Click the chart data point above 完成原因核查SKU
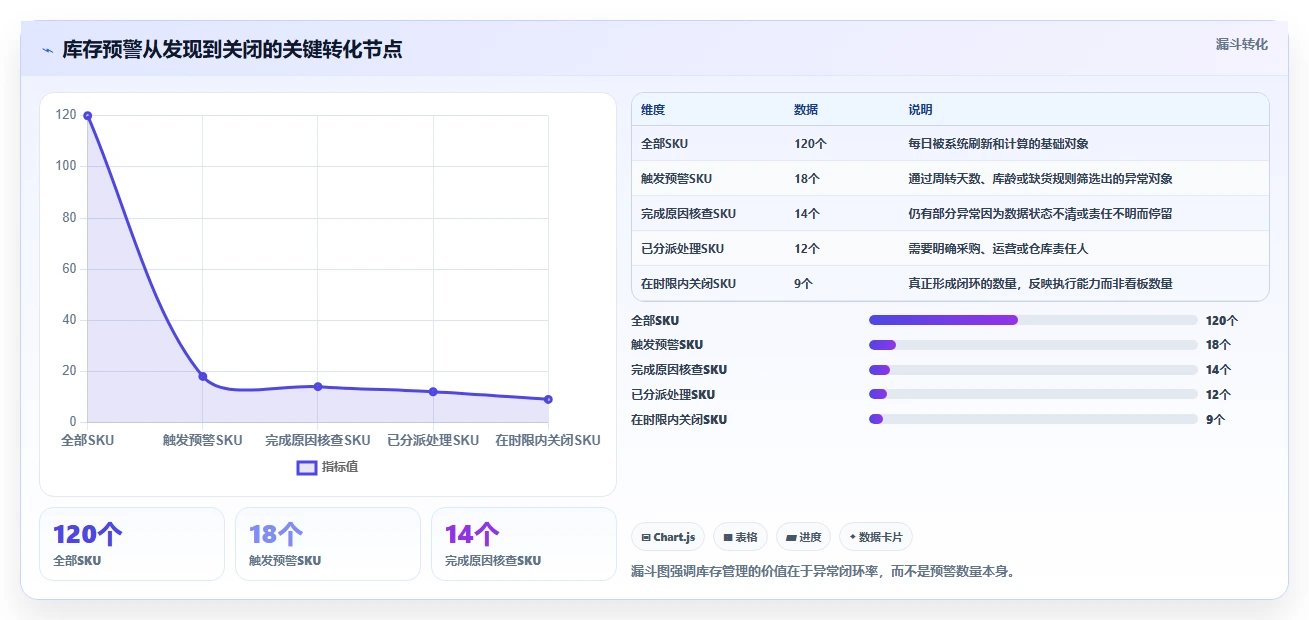This screenshot has height=620, width=1309. pos(318,386)
